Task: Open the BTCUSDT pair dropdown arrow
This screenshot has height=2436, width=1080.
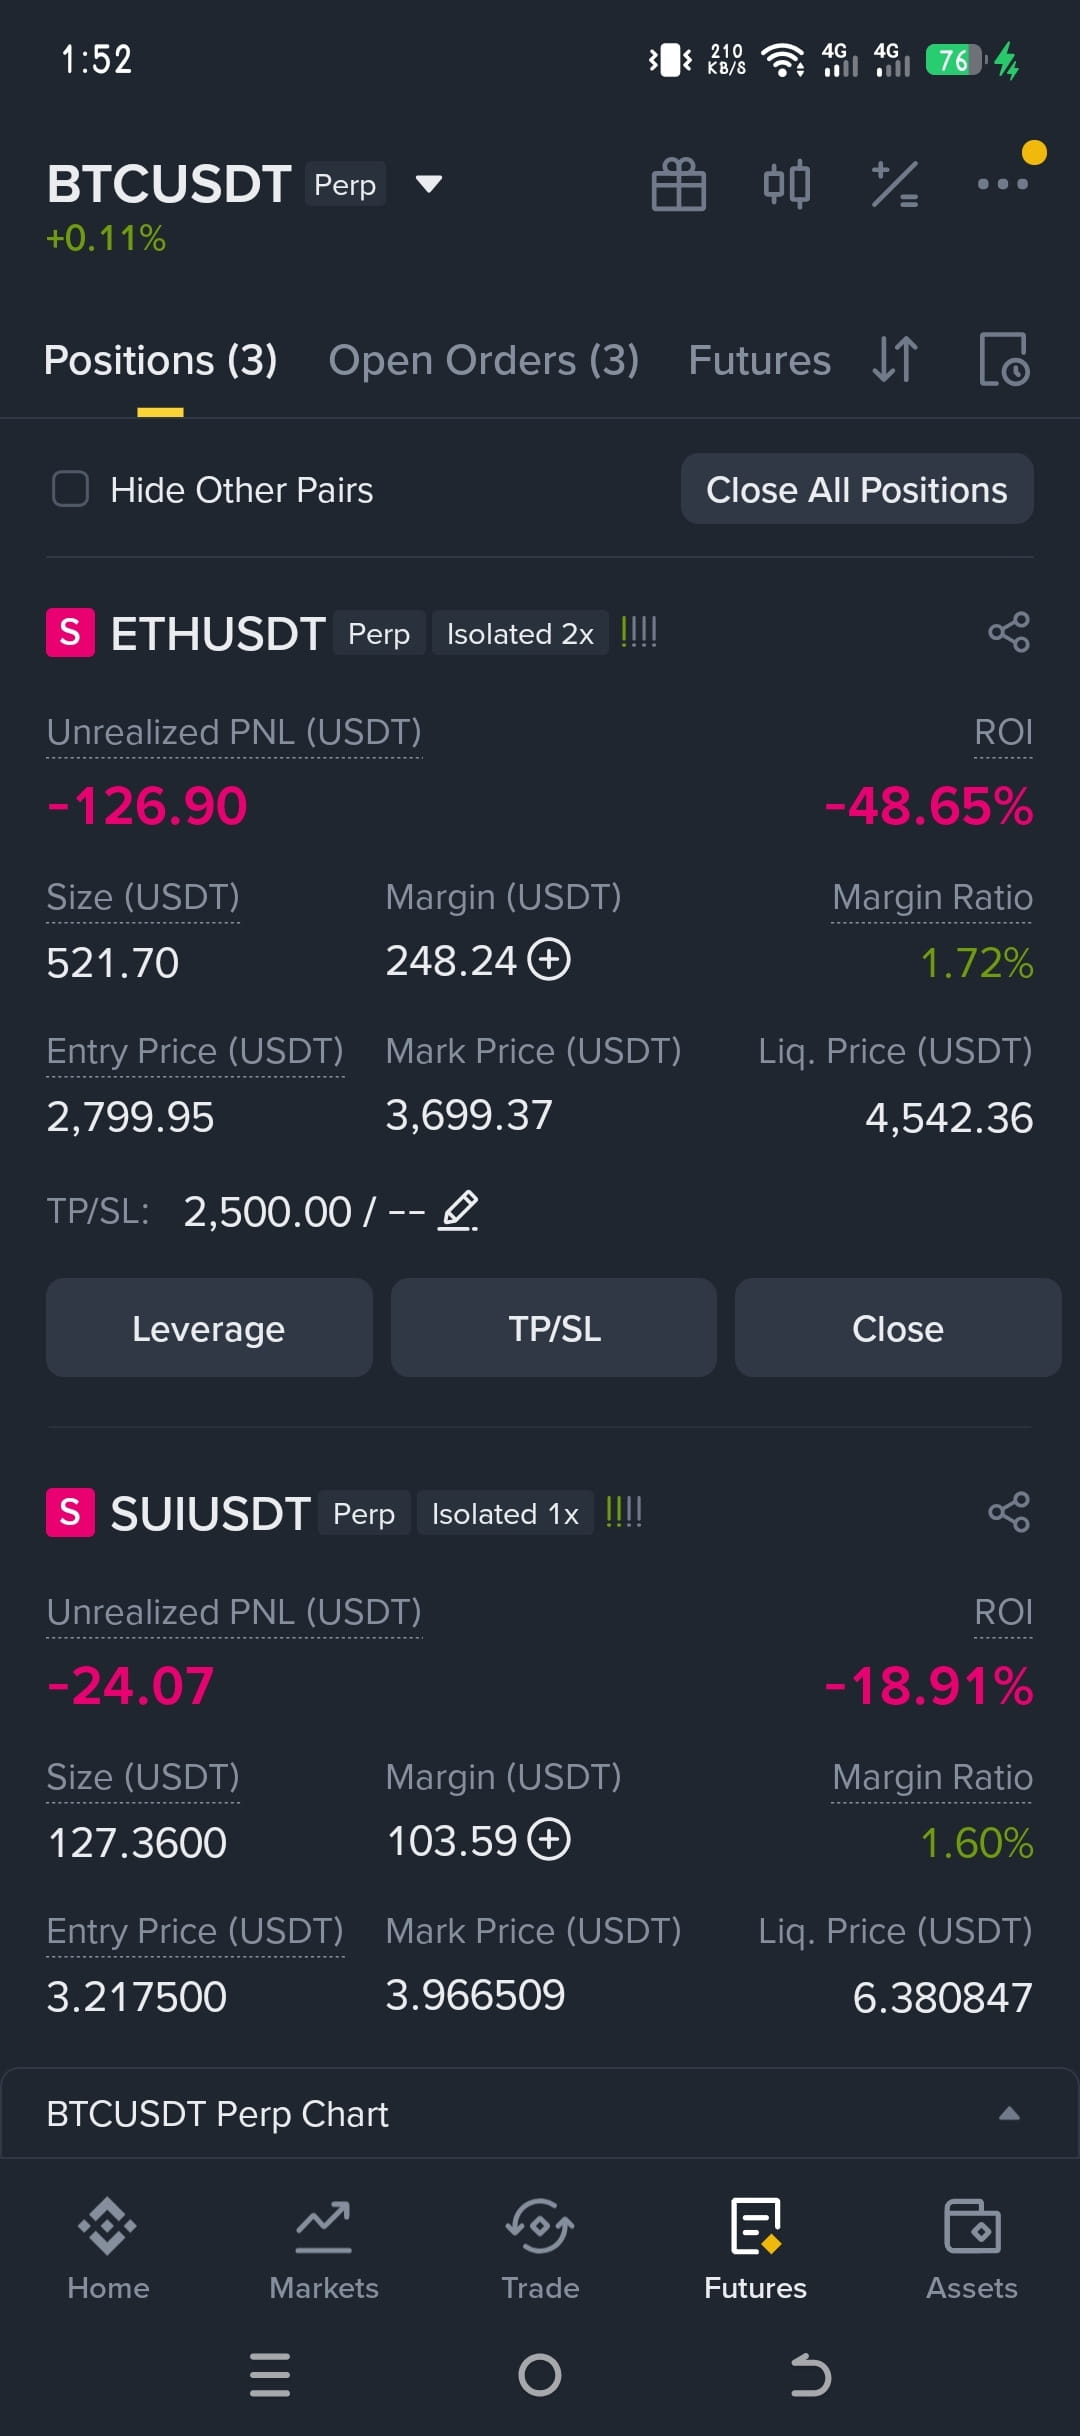Action: coord(429,184)
